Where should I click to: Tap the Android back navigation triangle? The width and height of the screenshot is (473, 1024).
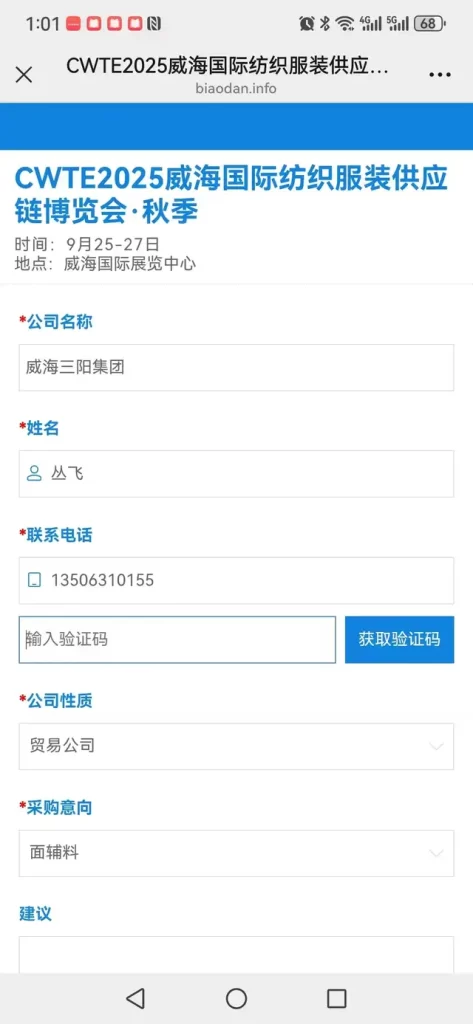point(135,998)
